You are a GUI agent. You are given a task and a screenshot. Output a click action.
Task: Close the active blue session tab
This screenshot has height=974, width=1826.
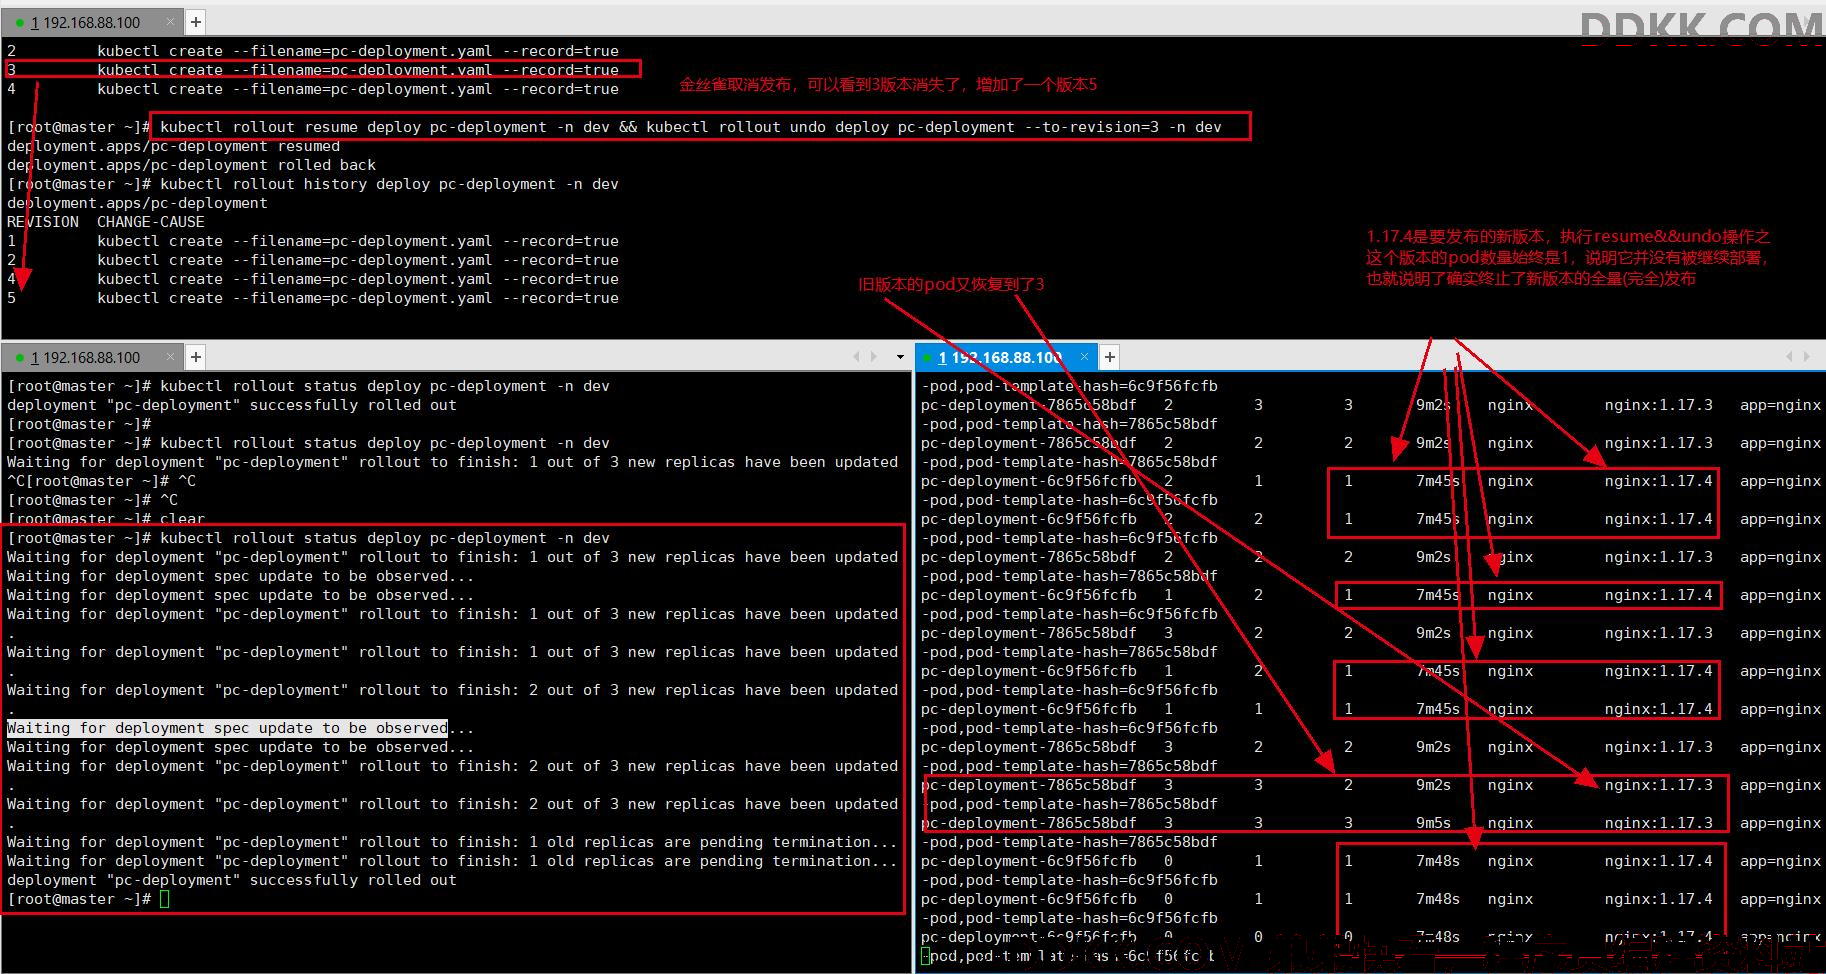point(1084,357)
